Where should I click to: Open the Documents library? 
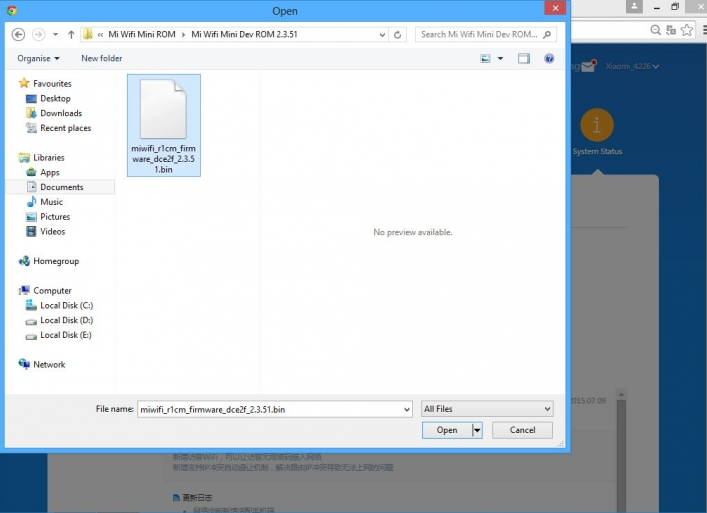[x=55, y=187]
